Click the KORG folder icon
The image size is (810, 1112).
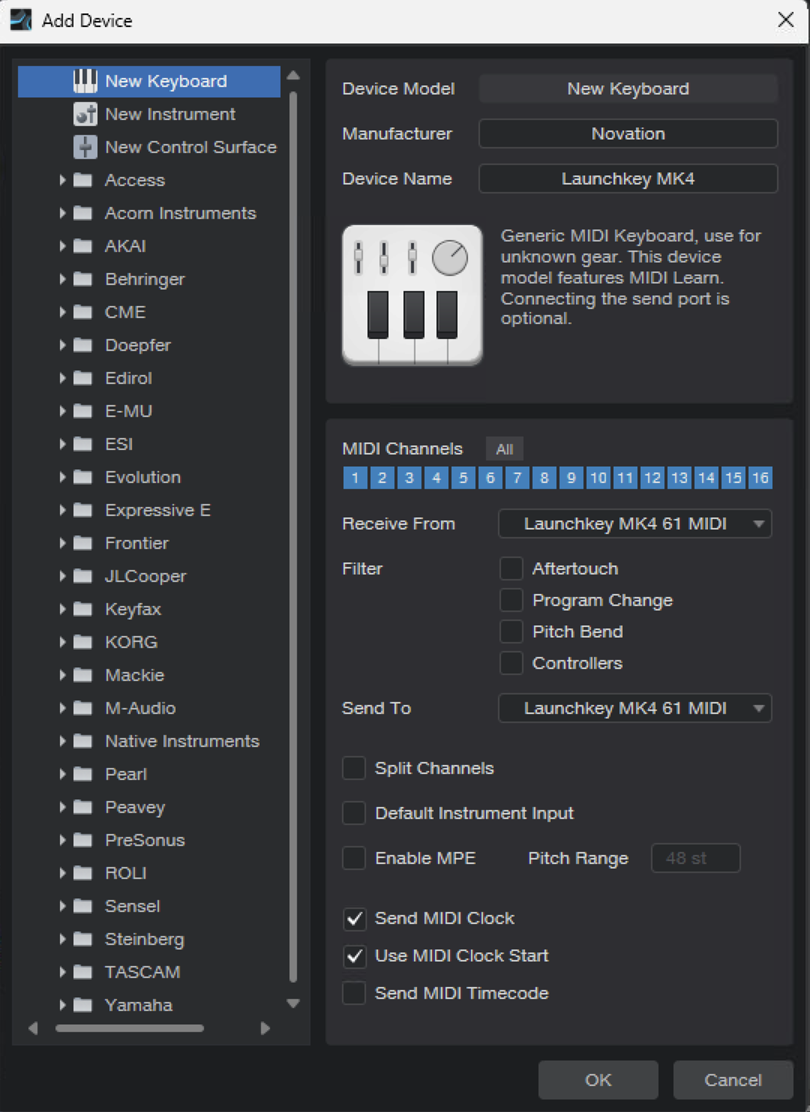coord(83,642)
